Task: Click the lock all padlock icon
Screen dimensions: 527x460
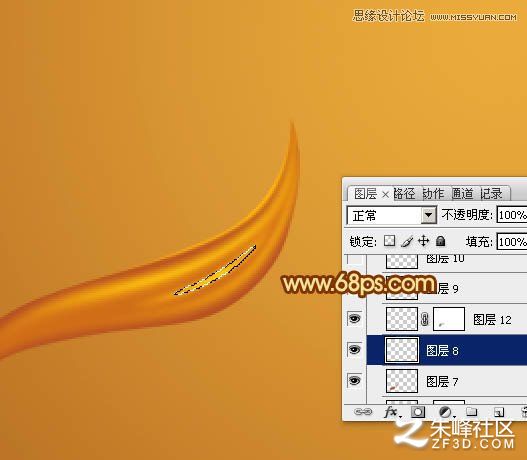Action: pyautogui.click(x=440, y=241)
